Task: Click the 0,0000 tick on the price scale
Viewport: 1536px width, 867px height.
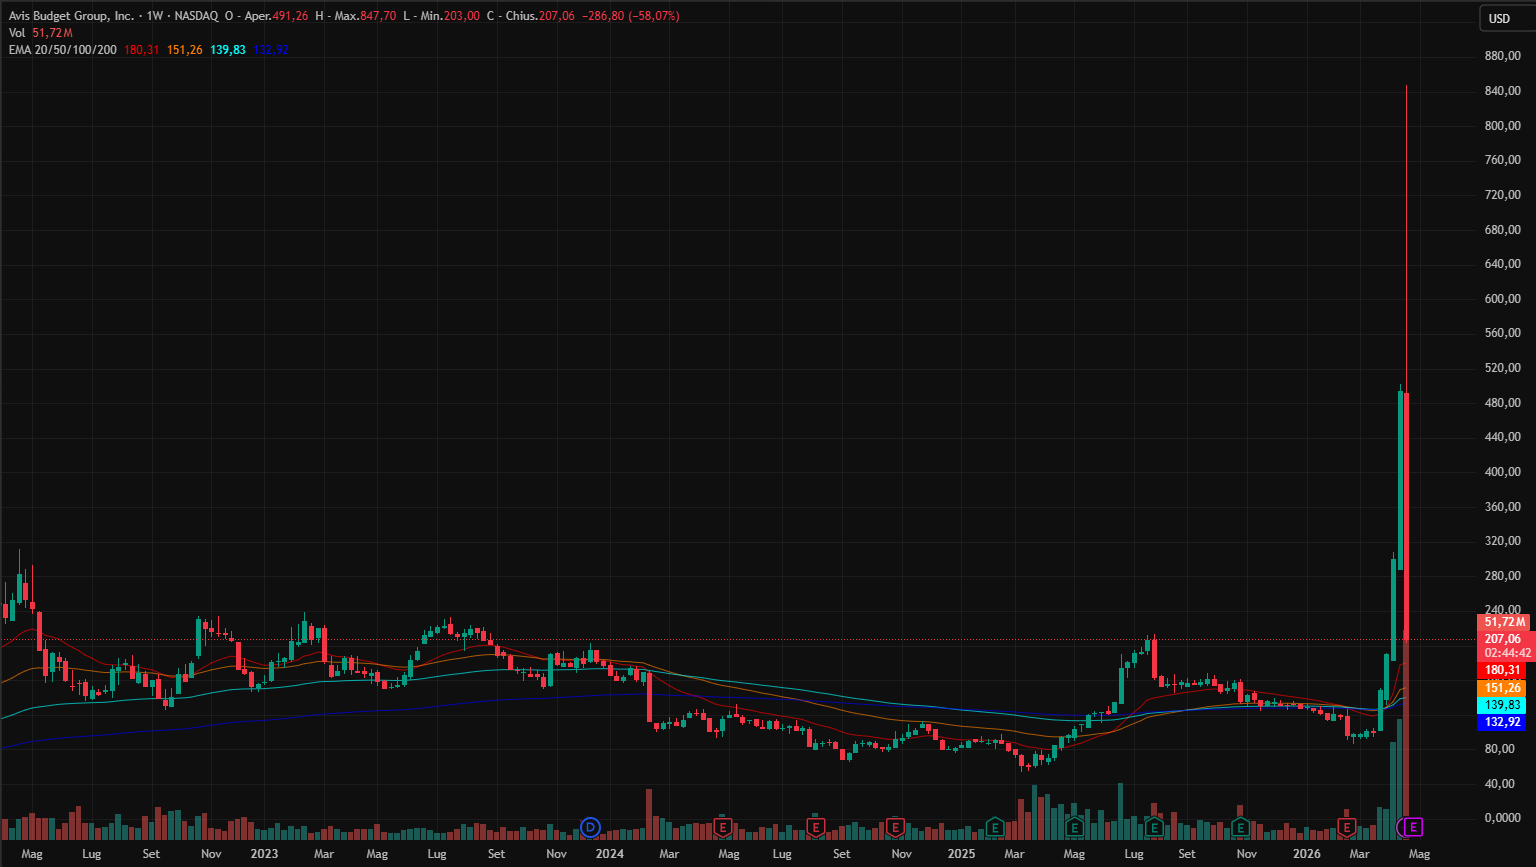Action: tap(1503, 818)
